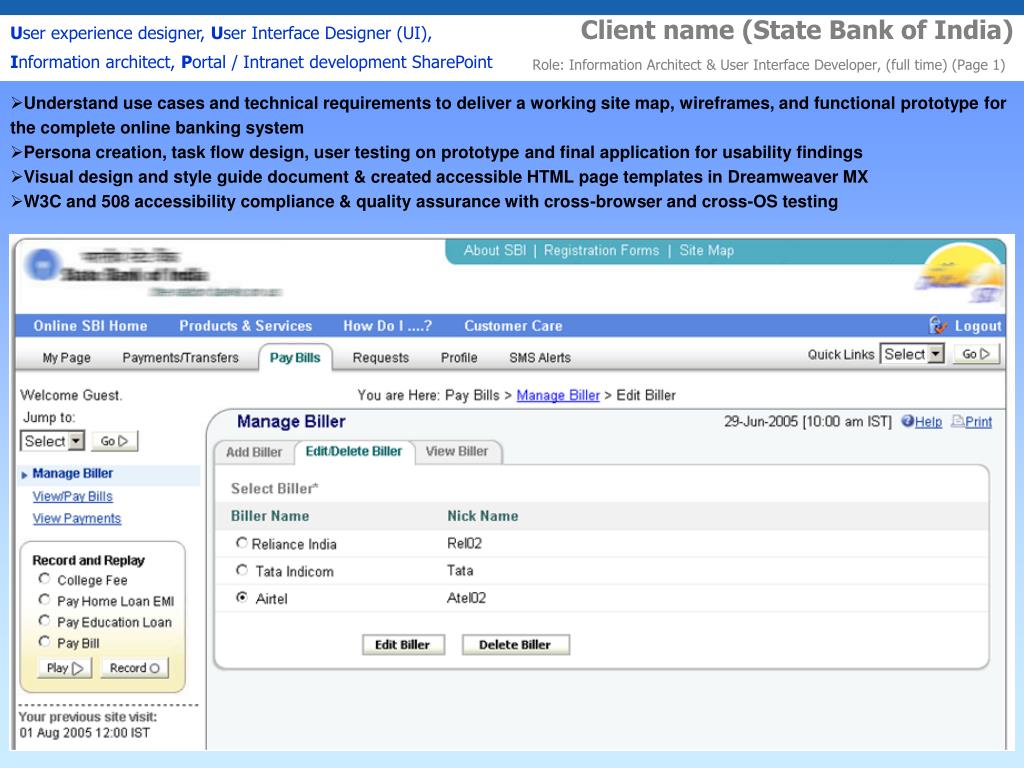
Task: Open the Pay Bills tab
Action: 295,358
